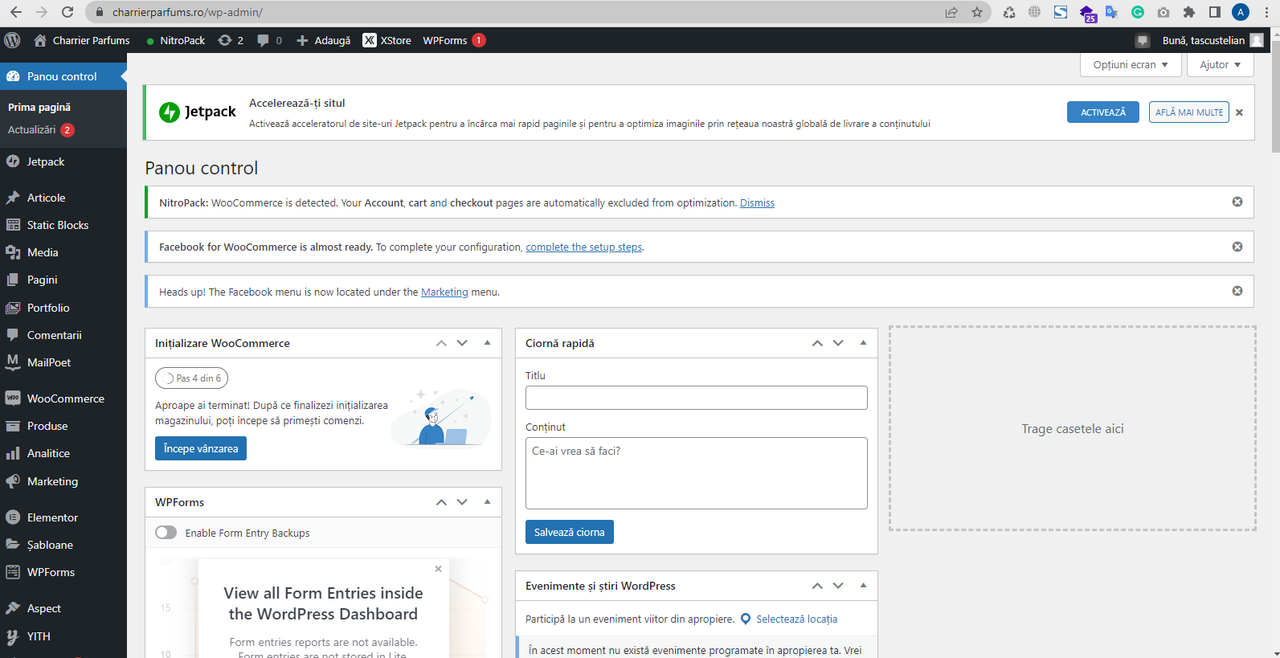Image resolution: width=1280 pixels, height=658 pixels.
Task: Open Șabloane templates in the sidebar
Action: [x=63, y=545]
